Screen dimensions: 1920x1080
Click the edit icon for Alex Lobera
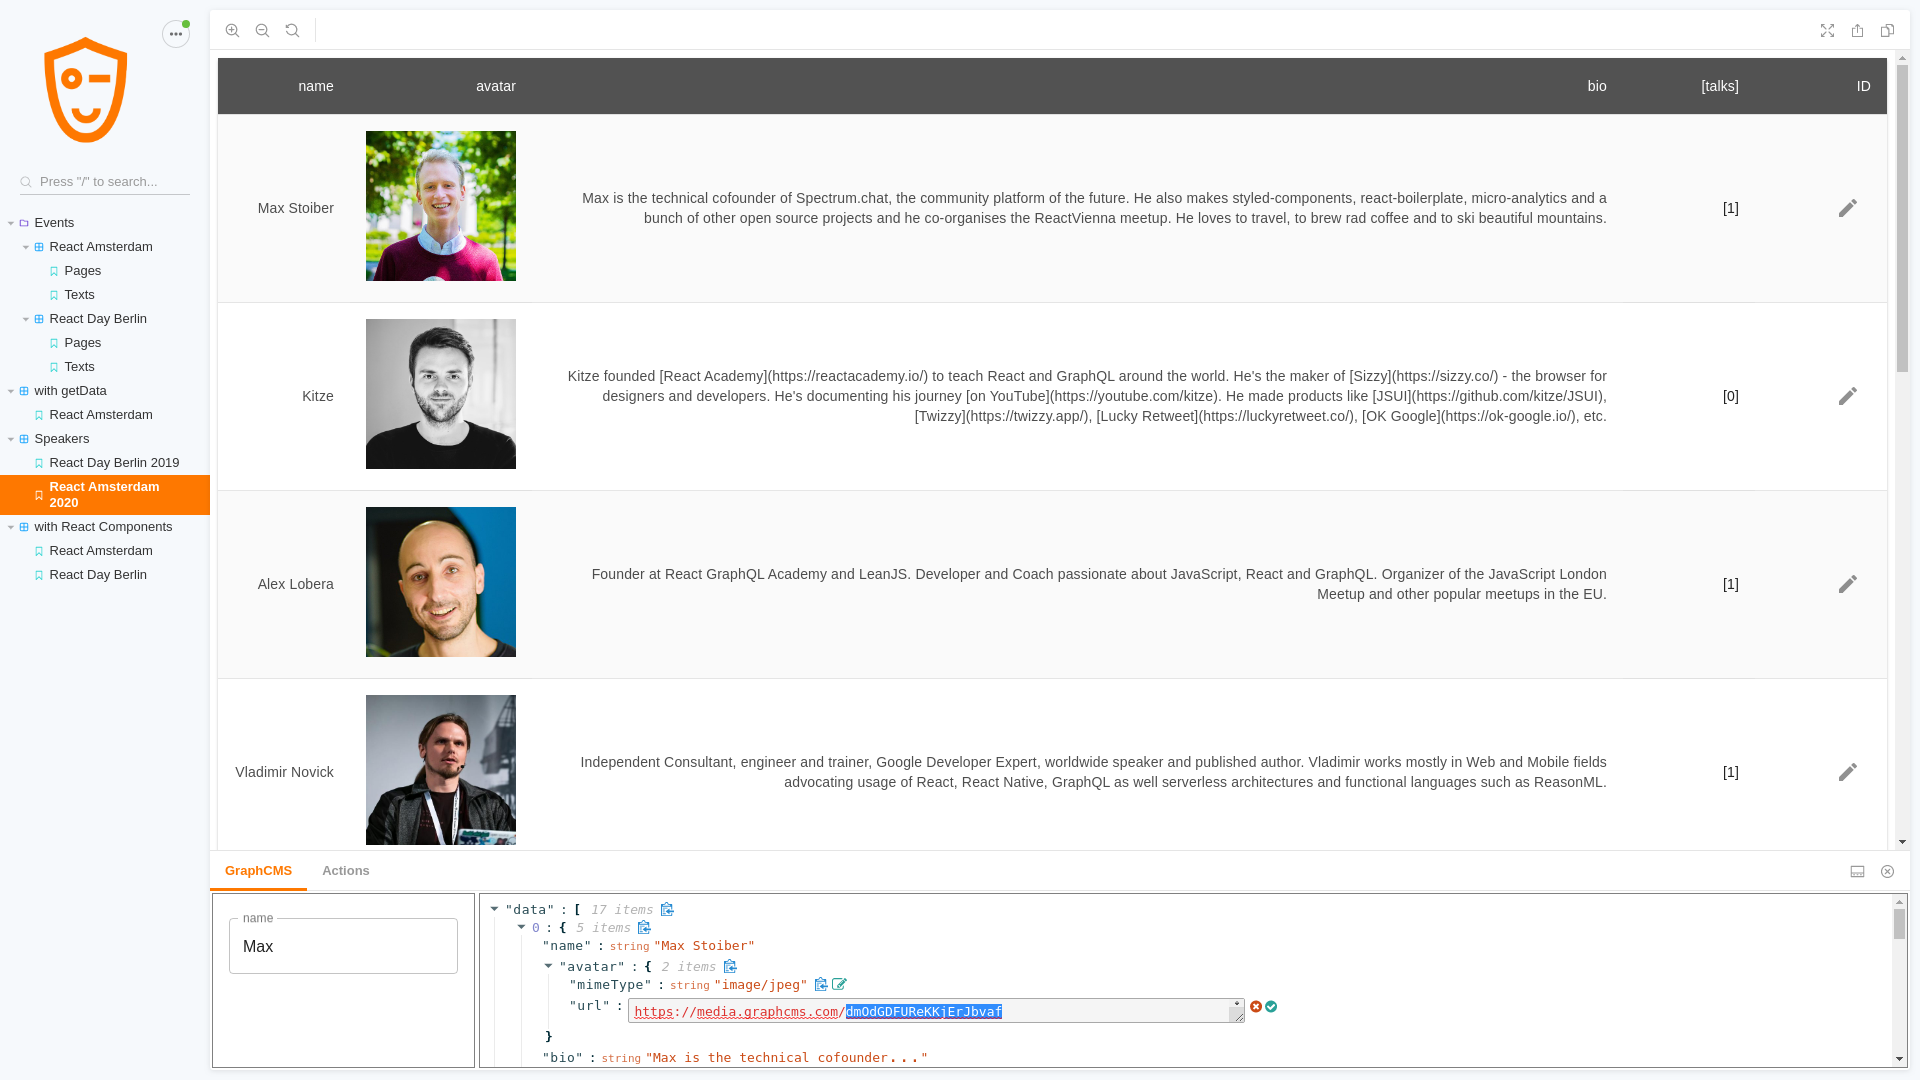pyautogui.click(x=1847, y=584)
